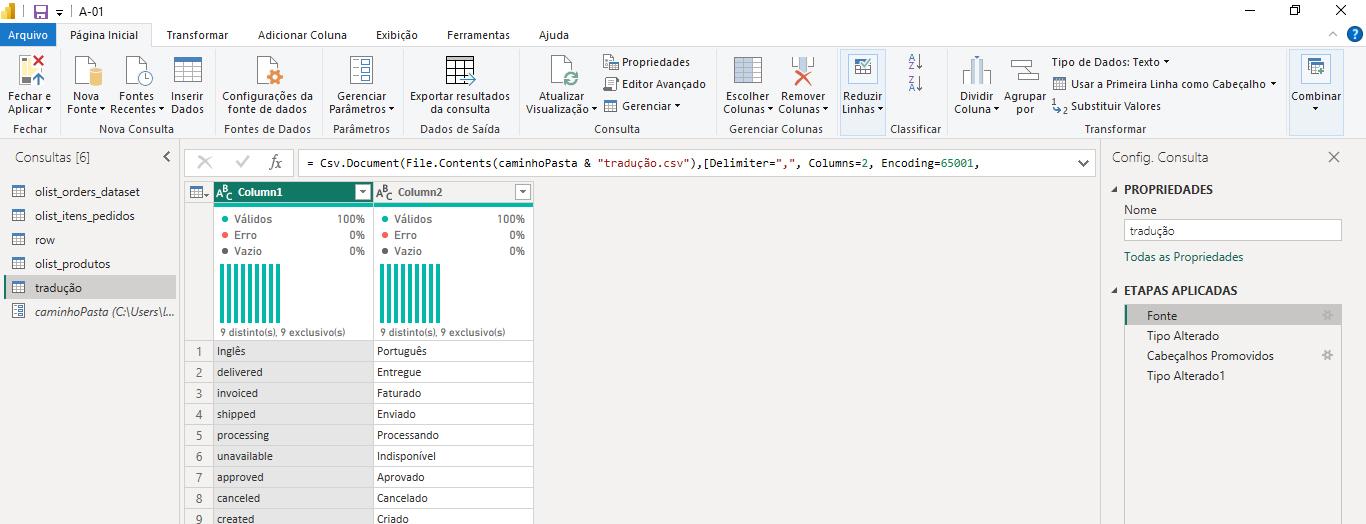
Task: Click Remover Colunas icon
Action: pos(802,71)
